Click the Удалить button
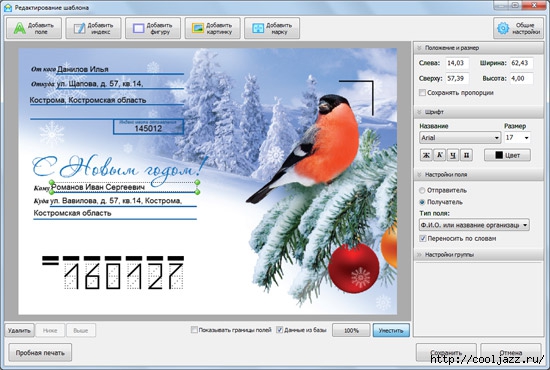The width and height of the screenshot is (550, 370). [20, 330]
